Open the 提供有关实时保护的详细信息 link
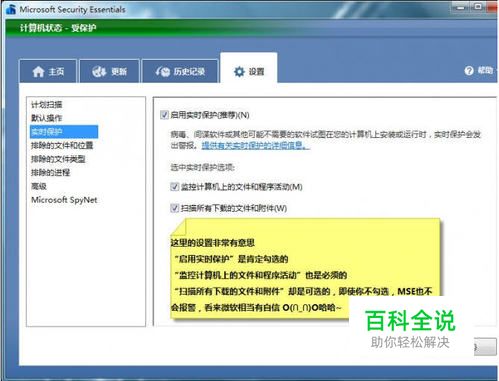The width and height of the screenshot is (499, 381). [x=255, y=146]
